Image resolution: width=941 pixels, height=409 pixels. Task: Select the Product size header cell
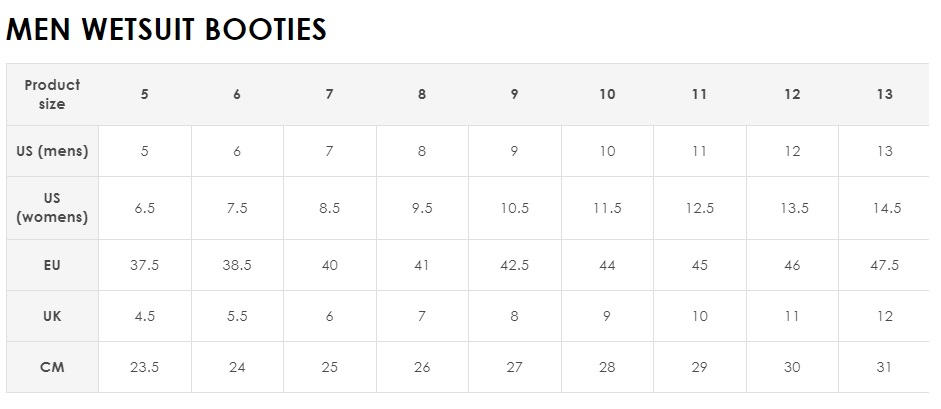pos(52,94)
